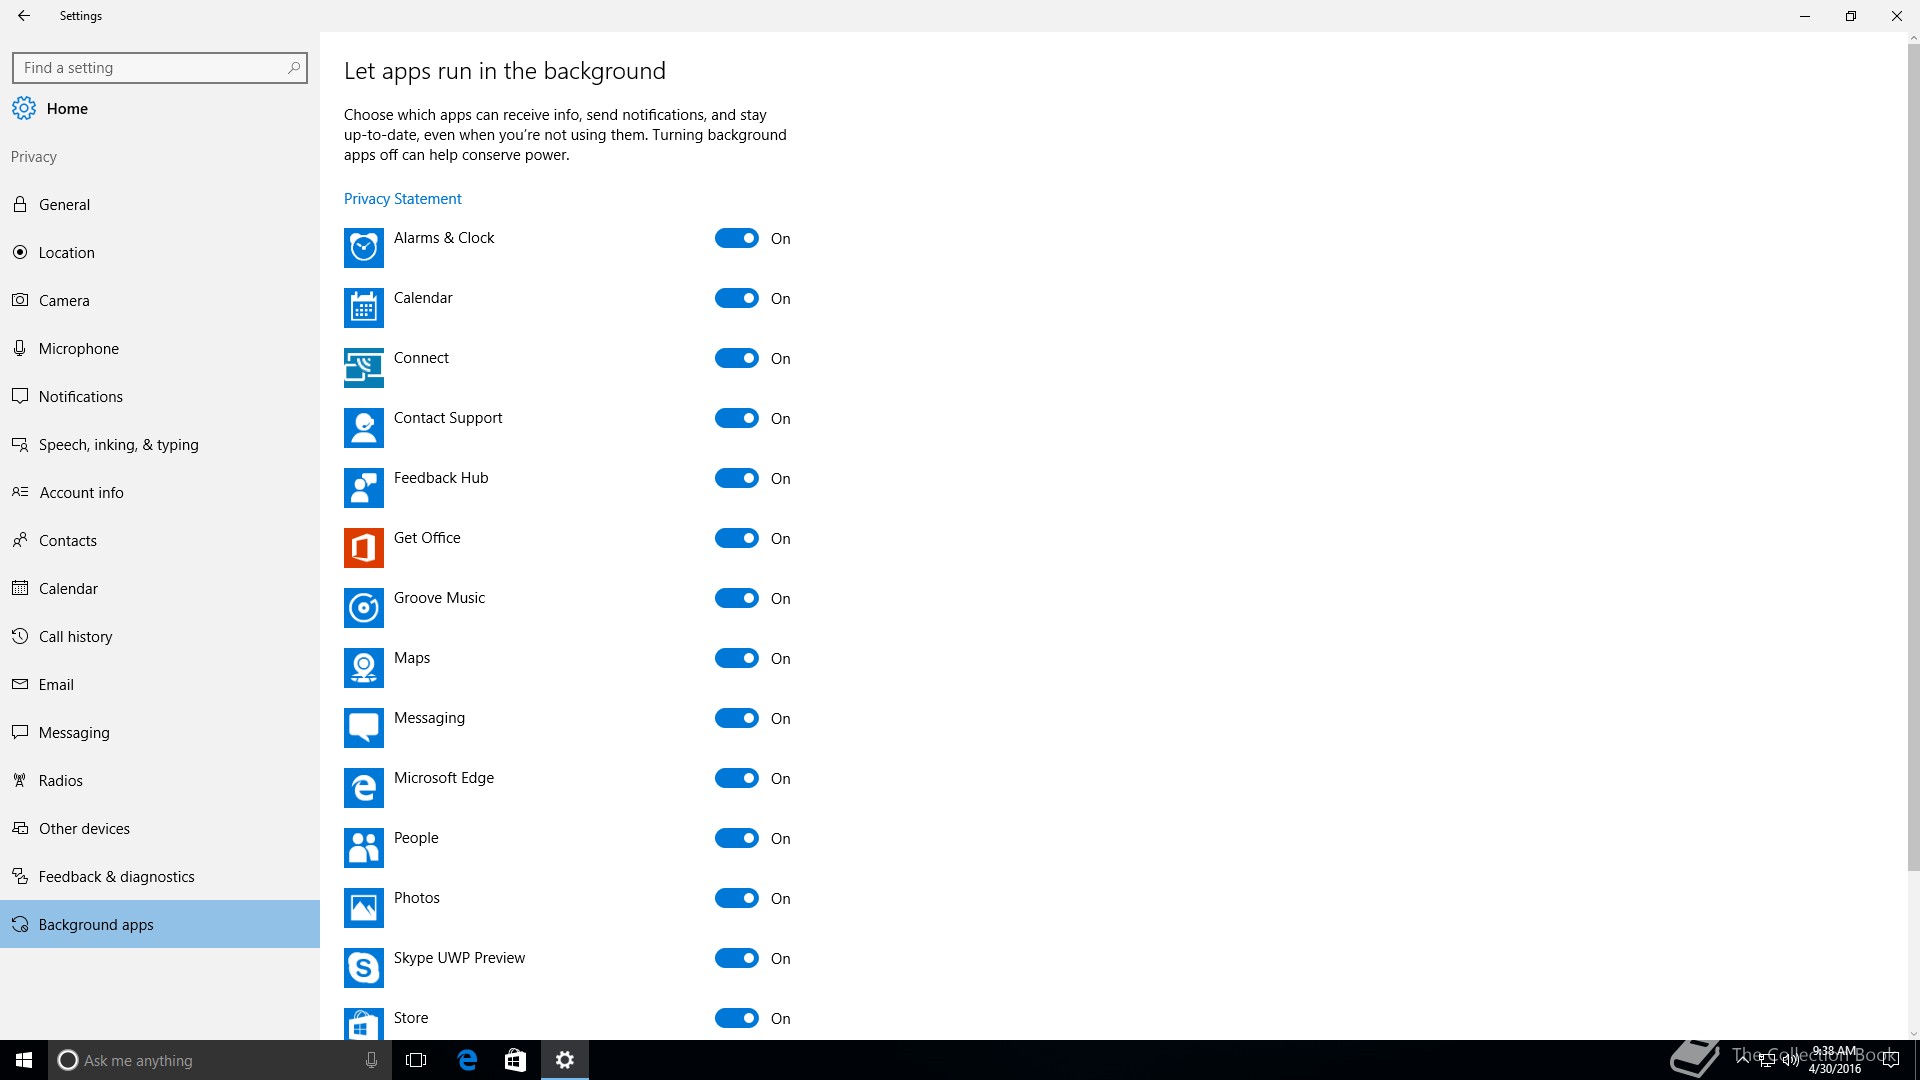Viewport: 1920px width, 1080px height.
Task: Select Contacts in the sidebar
Action: tap(160, 540)
